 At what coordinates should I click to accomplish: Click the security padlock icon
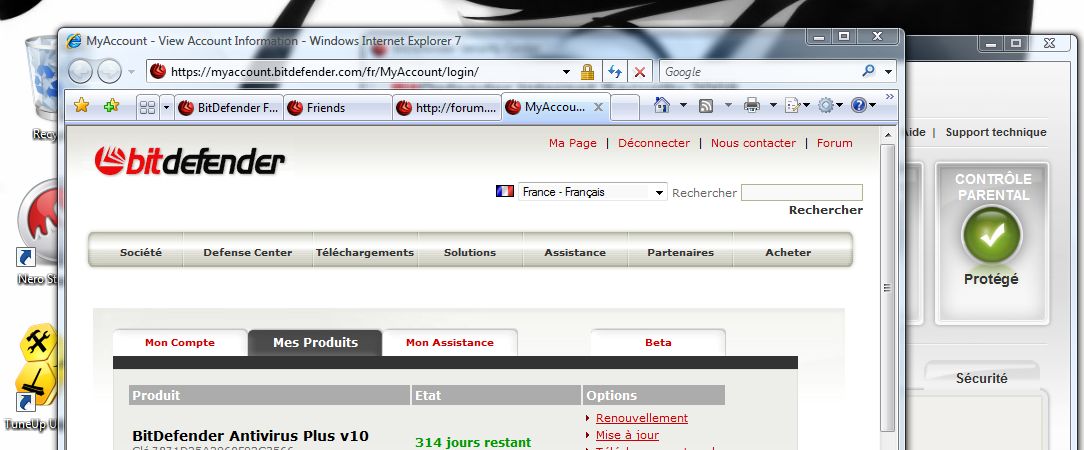click(x=587, y=72)
